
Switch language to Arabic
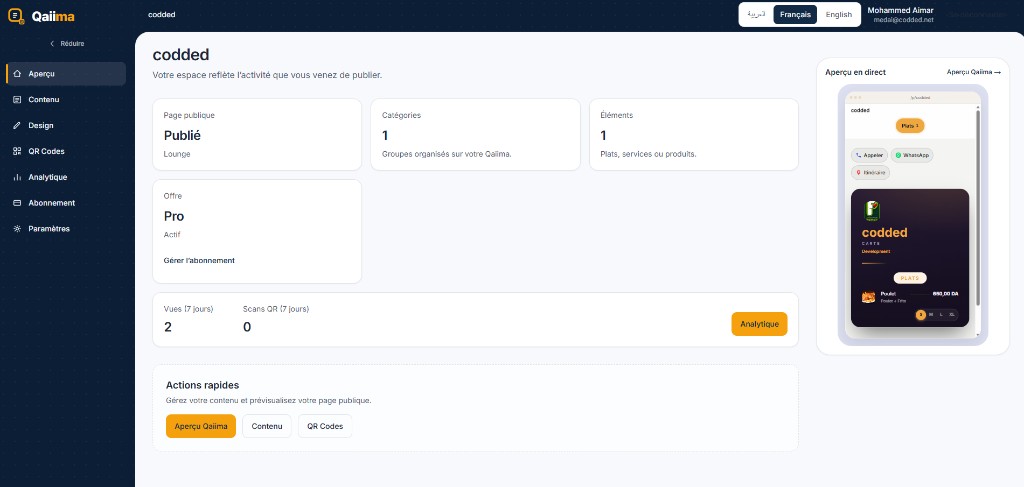click(756, 14)
